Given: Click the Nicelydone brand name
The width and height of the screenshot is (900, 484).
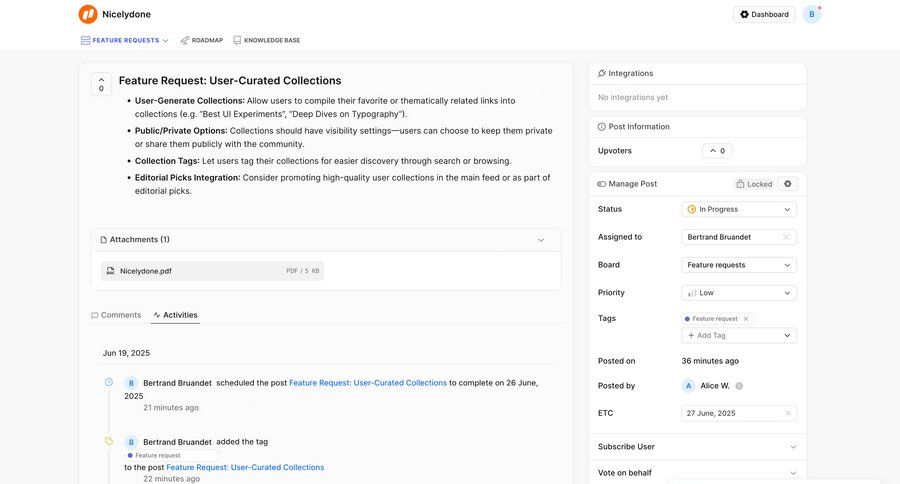Looking at the screenshot, I should pos(126,14).
